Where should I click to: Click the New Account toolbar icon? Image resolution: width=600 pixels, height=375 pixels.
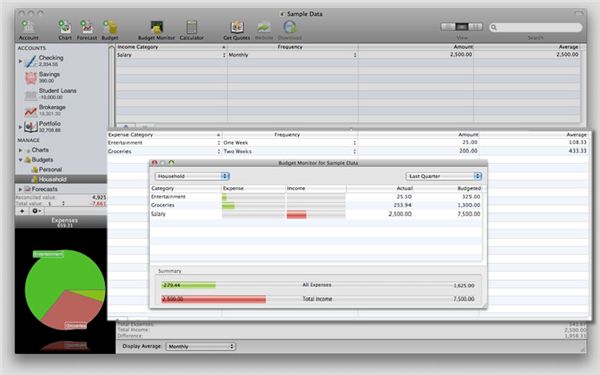pyautogui.click(x=28, y=27)
